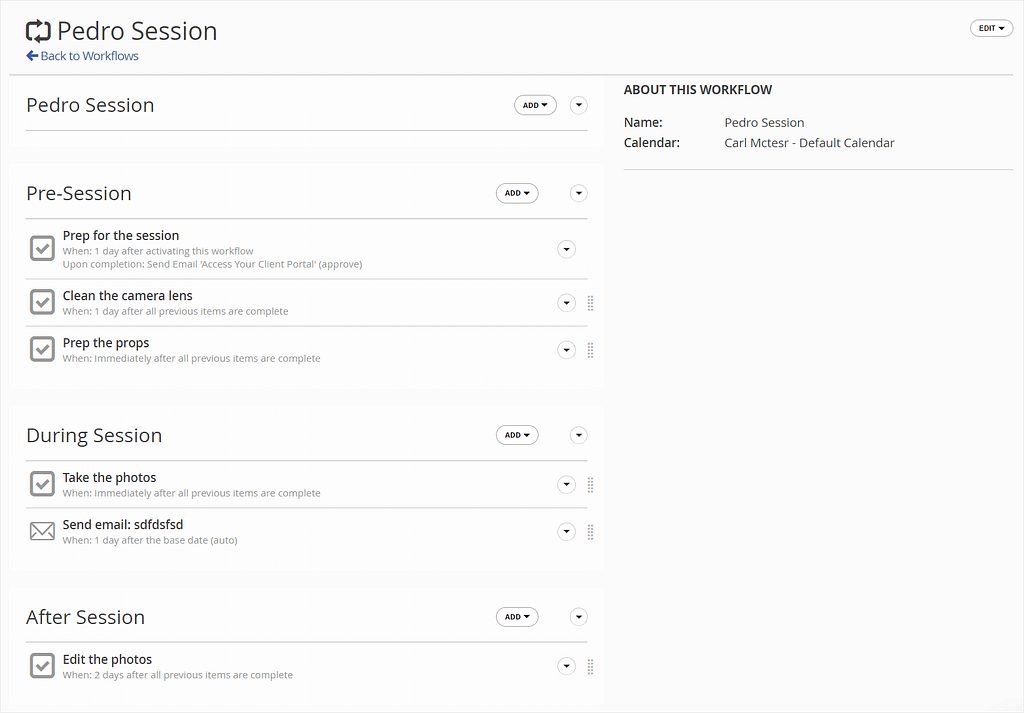
Task: Open the ADD menu in After Session section
Action: coord(516,616)
